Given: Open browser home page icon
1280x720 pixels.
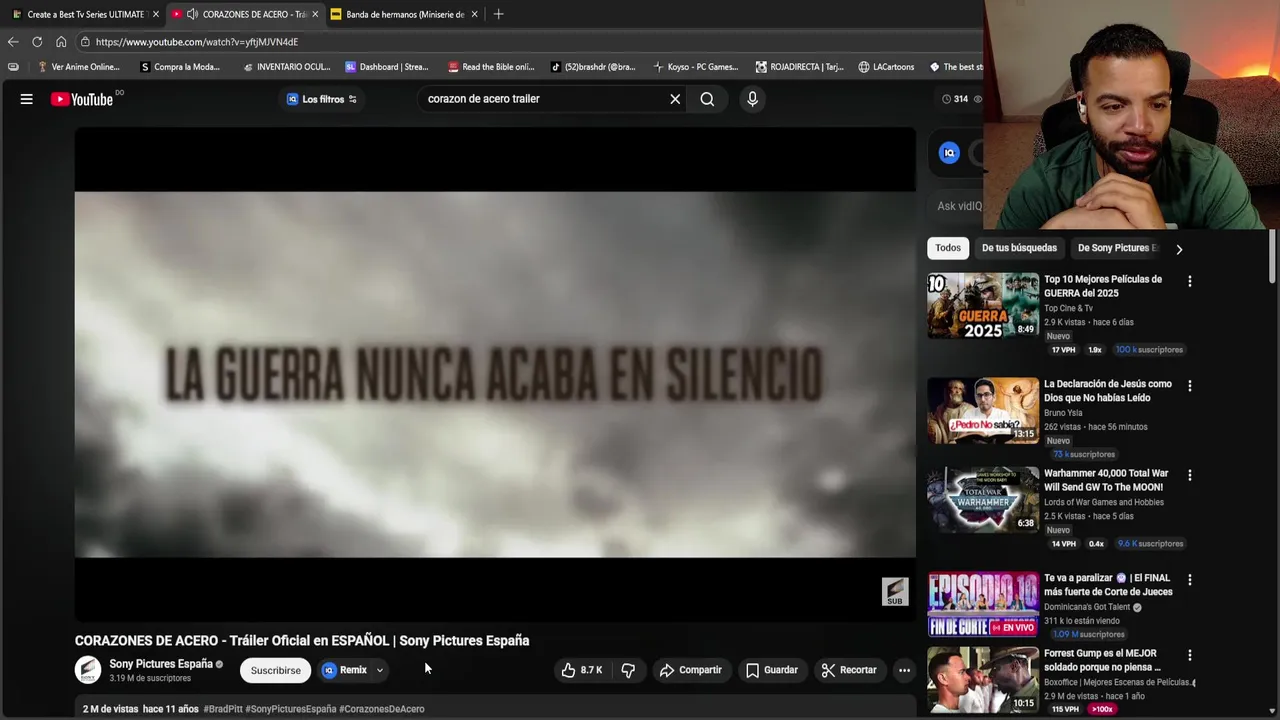Looking at the screenshot, I should (61, 42).
